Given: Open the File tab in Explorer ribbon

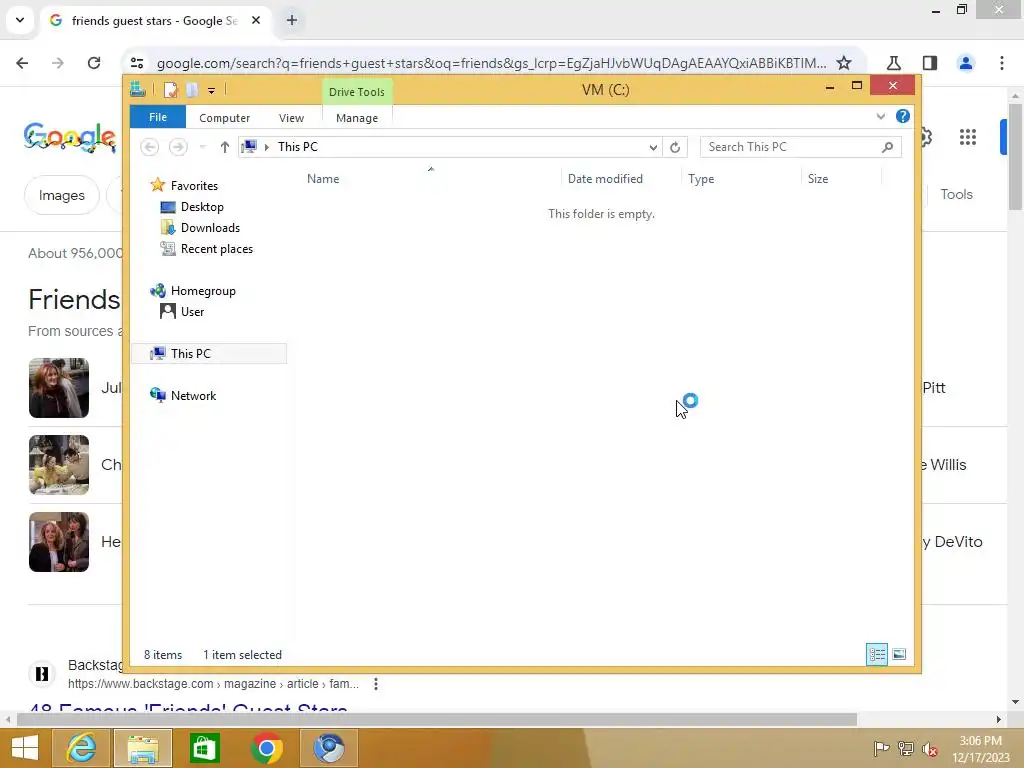Looking at the screenshot, I should click(x=157, y=118).
